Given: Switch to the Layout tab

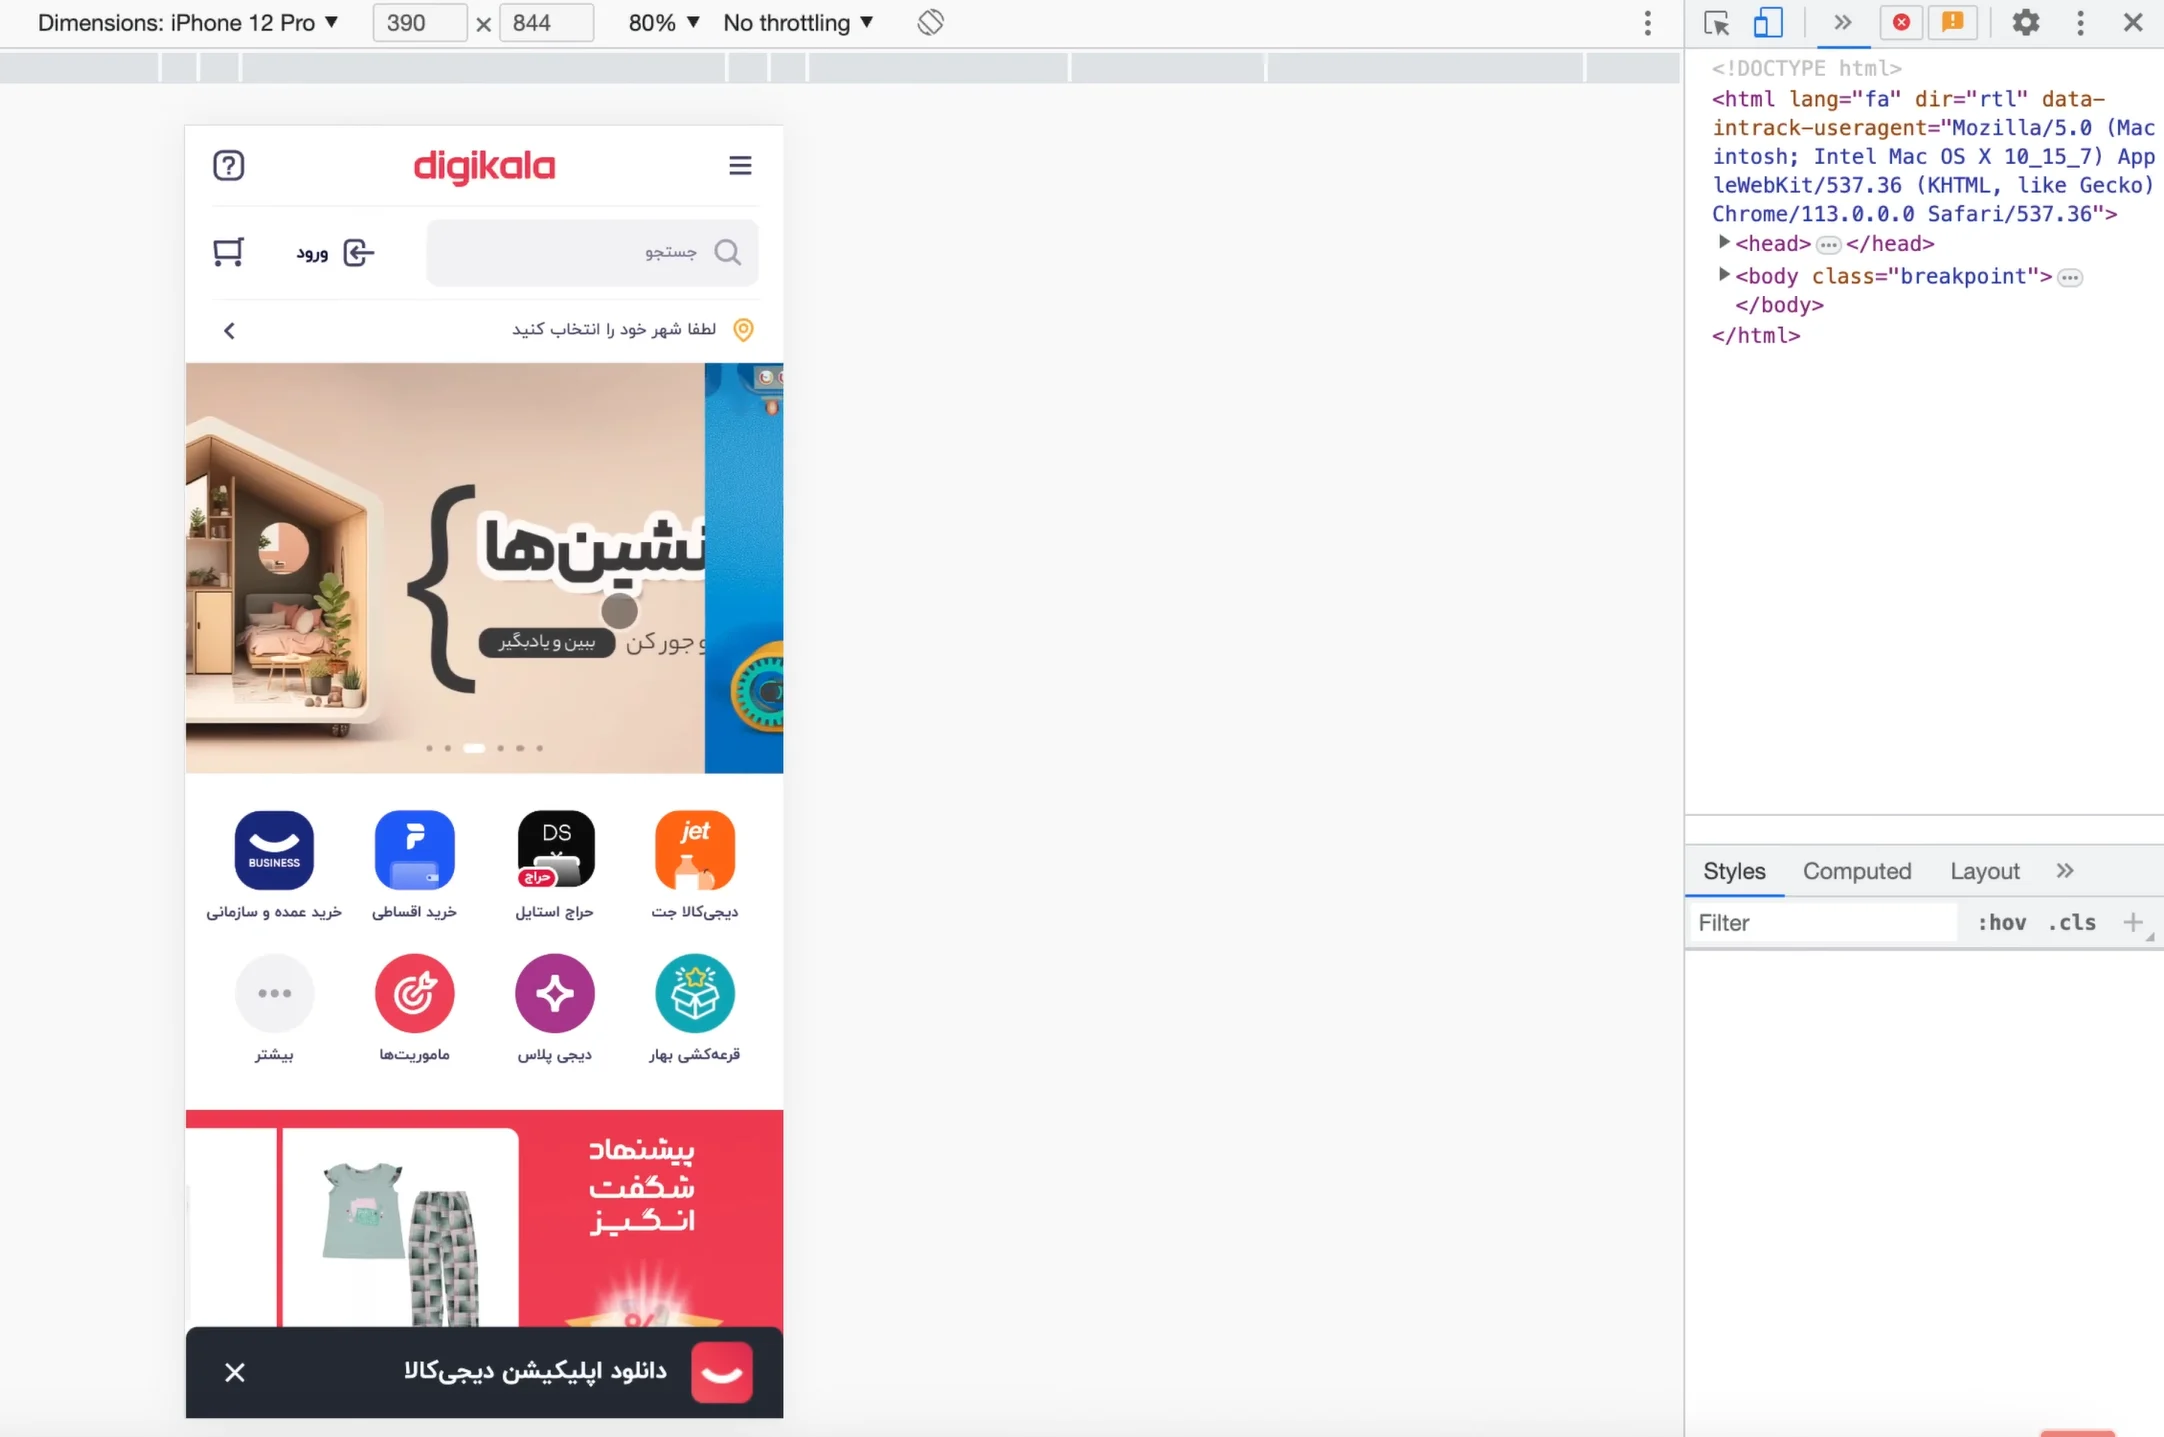Looking at the screenshot, I should coord(1984,871).
